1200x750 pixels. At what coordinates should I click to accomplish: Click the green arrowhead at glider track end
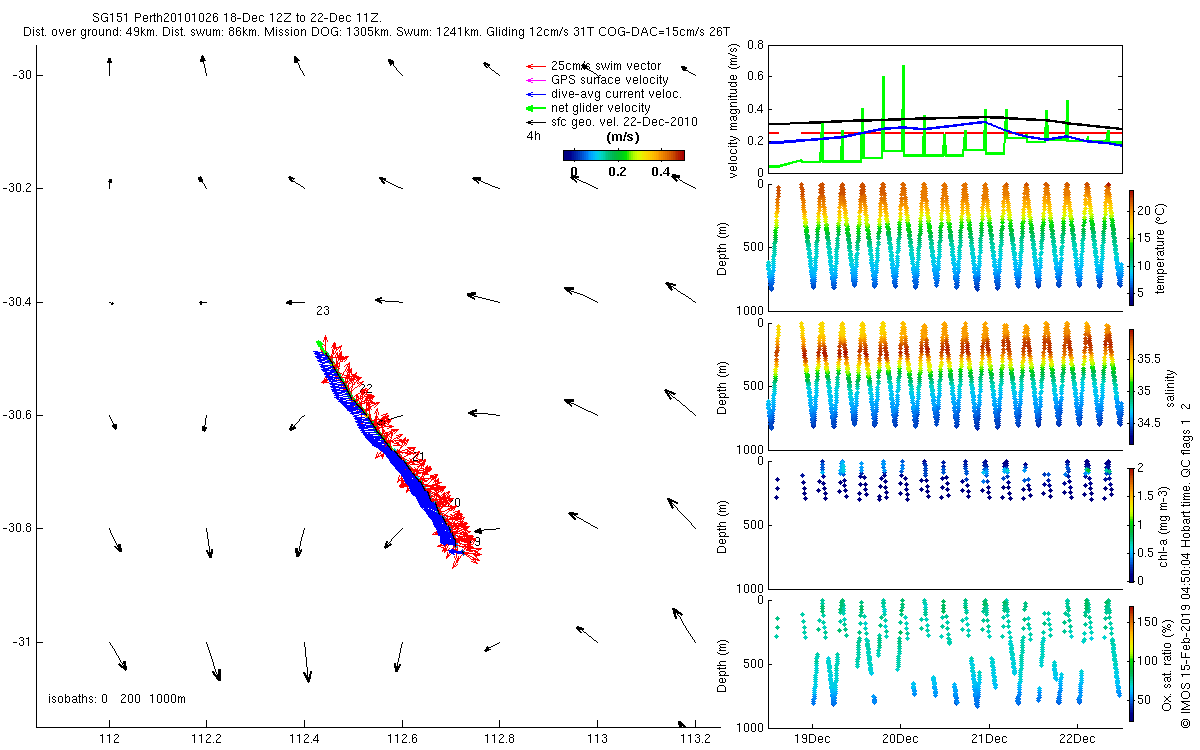coord(320,345)
